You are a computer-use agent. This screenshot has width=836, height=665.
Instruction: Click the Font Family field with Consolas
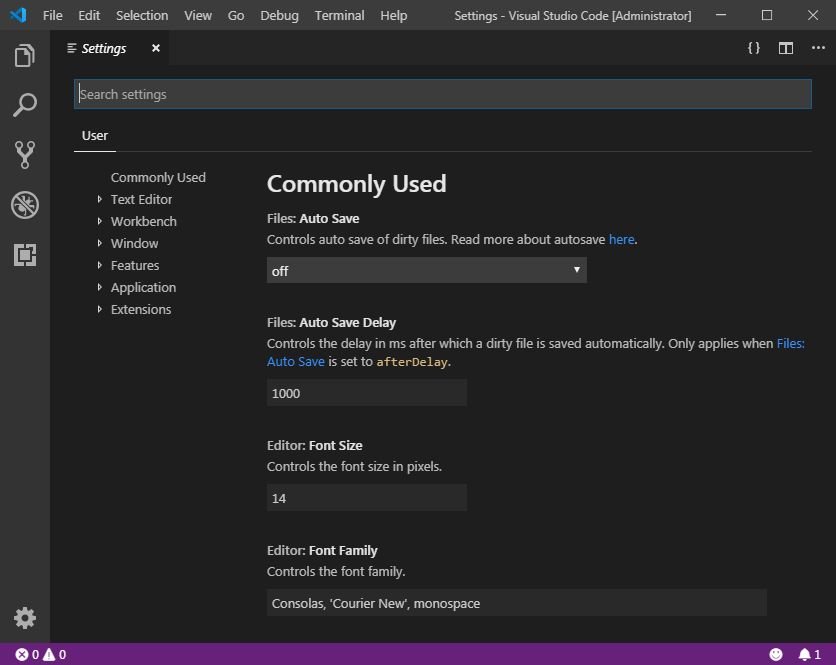(x=517, y=603)
